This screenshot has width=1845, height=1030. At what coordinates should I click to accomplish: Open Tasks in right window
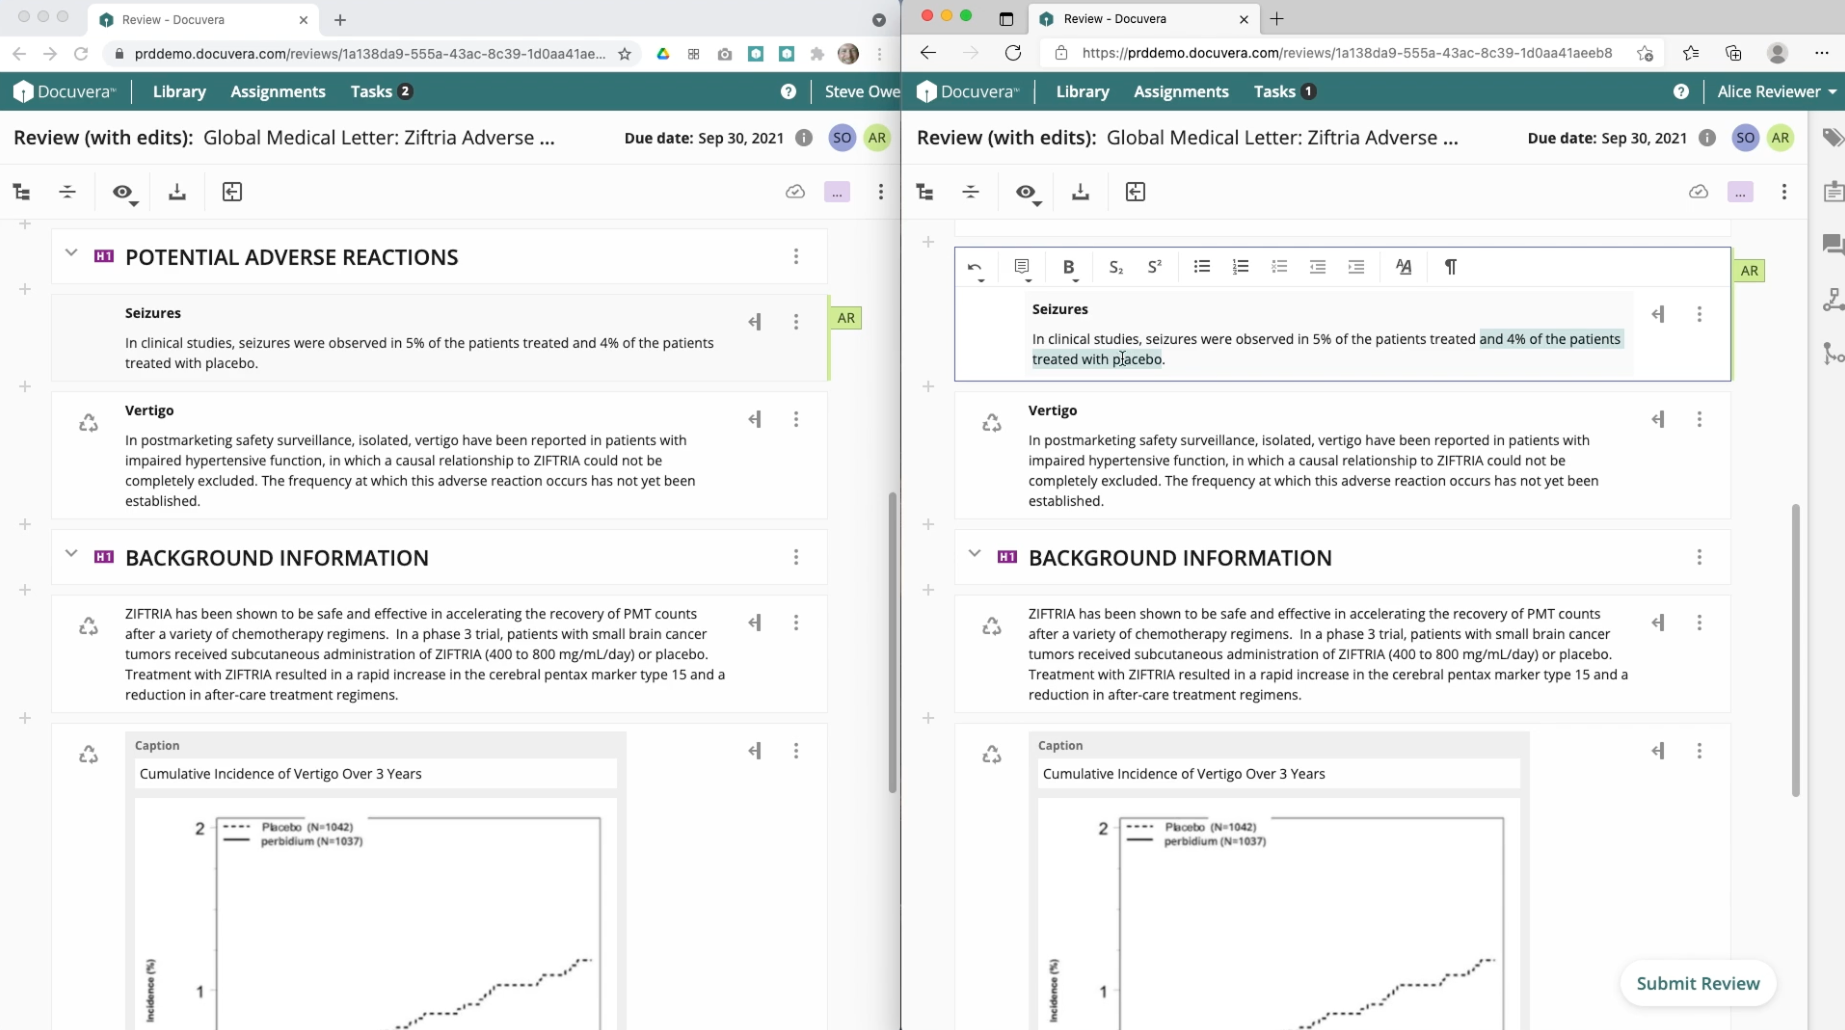pyautogui.click(x=1285, y=91)
